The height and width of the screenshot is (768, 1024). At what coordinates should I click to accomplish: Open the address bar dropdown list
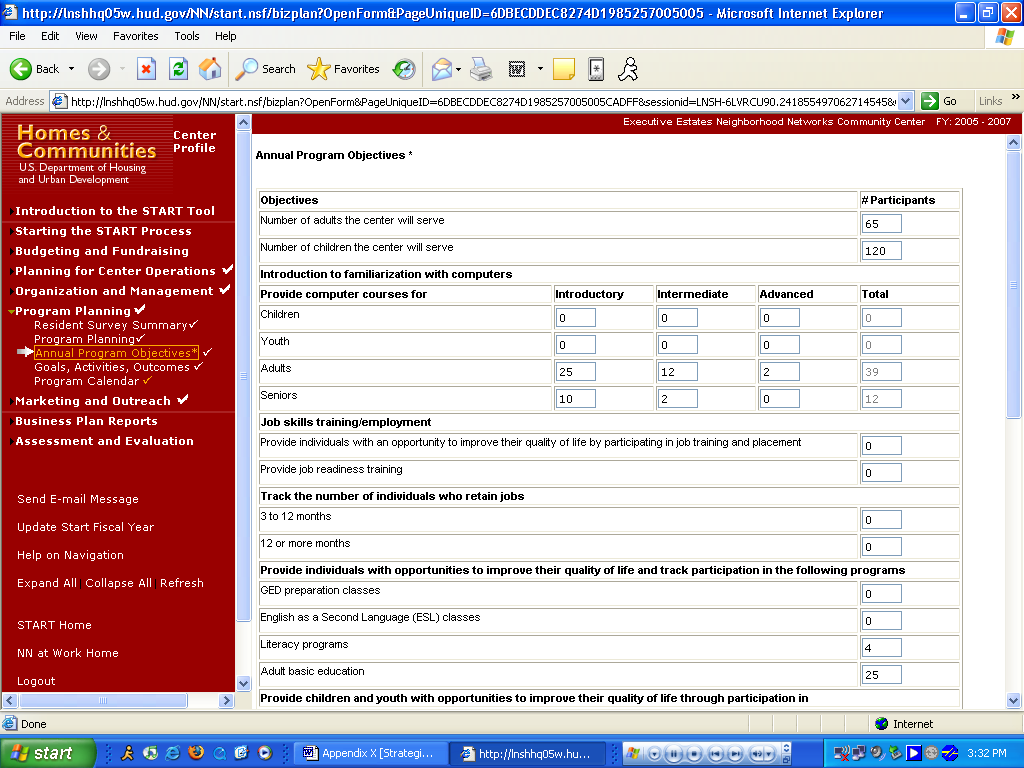905,101
